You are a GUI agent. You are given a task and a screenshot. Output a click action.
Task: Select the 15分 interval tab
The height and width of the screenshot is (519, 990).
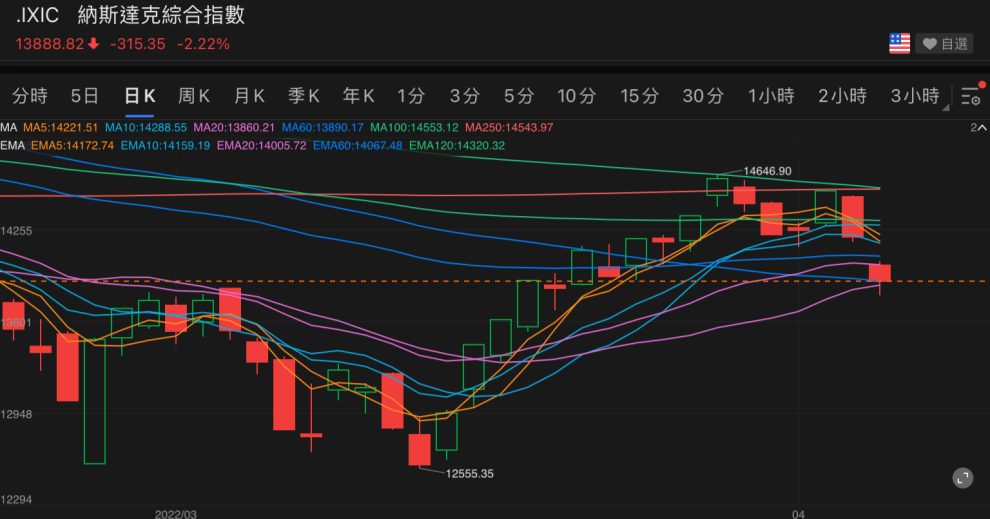[639, 96]
